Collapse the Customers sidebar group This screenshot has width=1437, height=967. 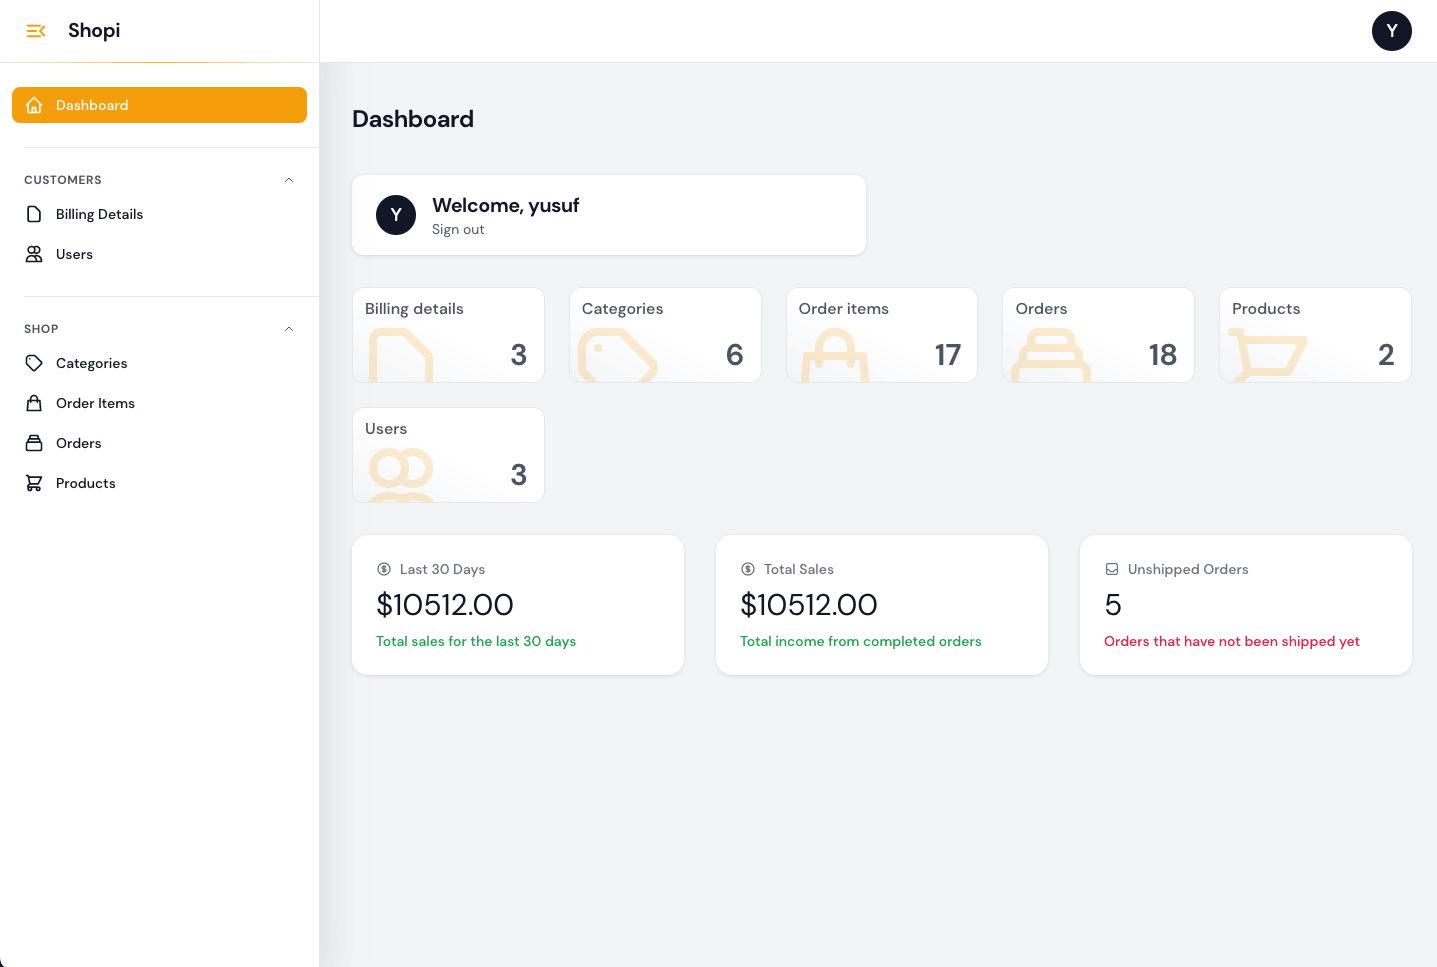[x=289, y=180]
